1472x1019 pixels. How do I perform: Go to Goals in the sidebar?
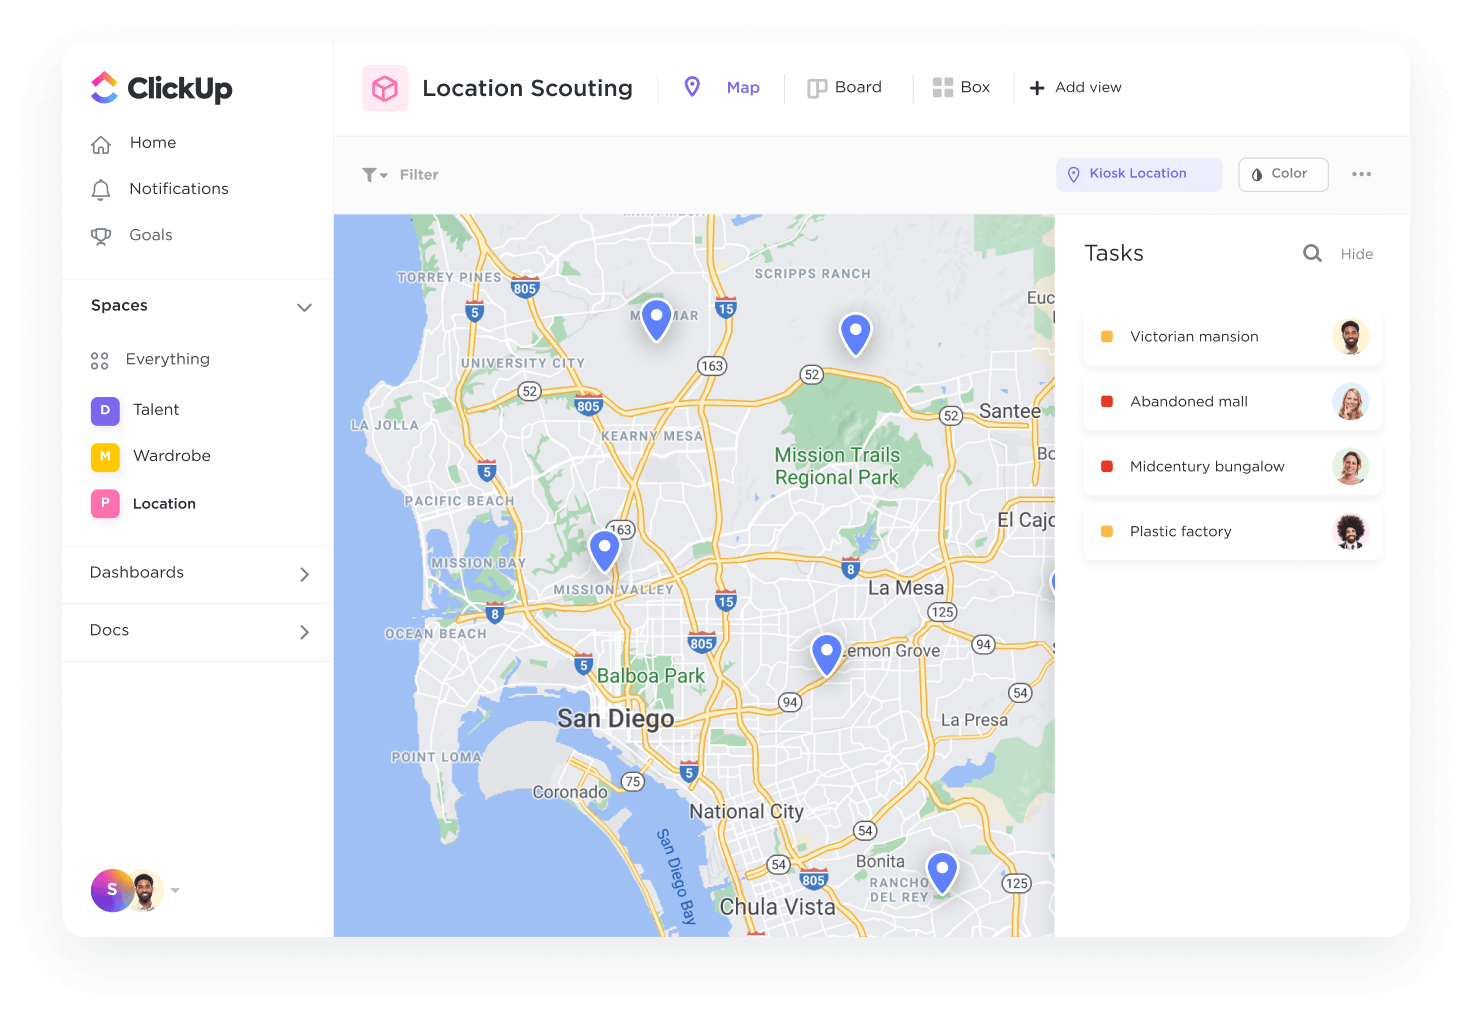point(151,235)
